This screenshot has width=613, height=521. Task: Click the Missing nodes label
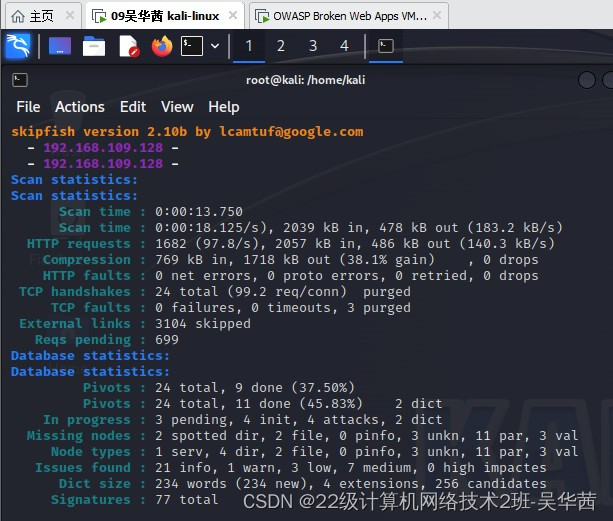[79, 436]
